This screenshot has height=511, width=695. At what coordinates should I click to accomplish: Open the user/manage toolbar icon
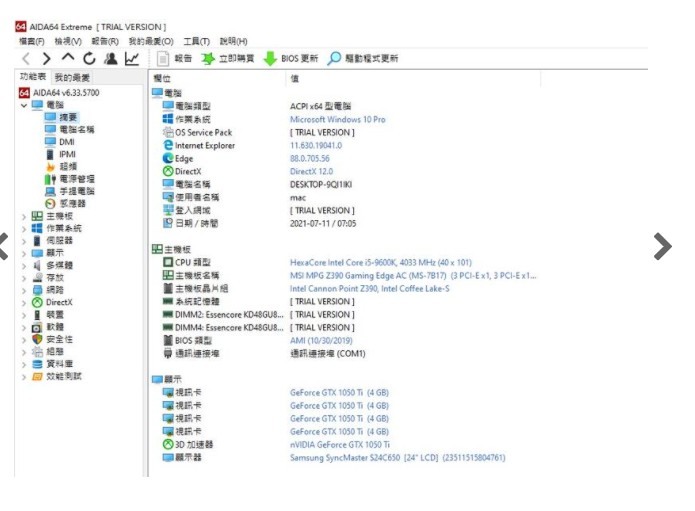(x=111, y=58)
